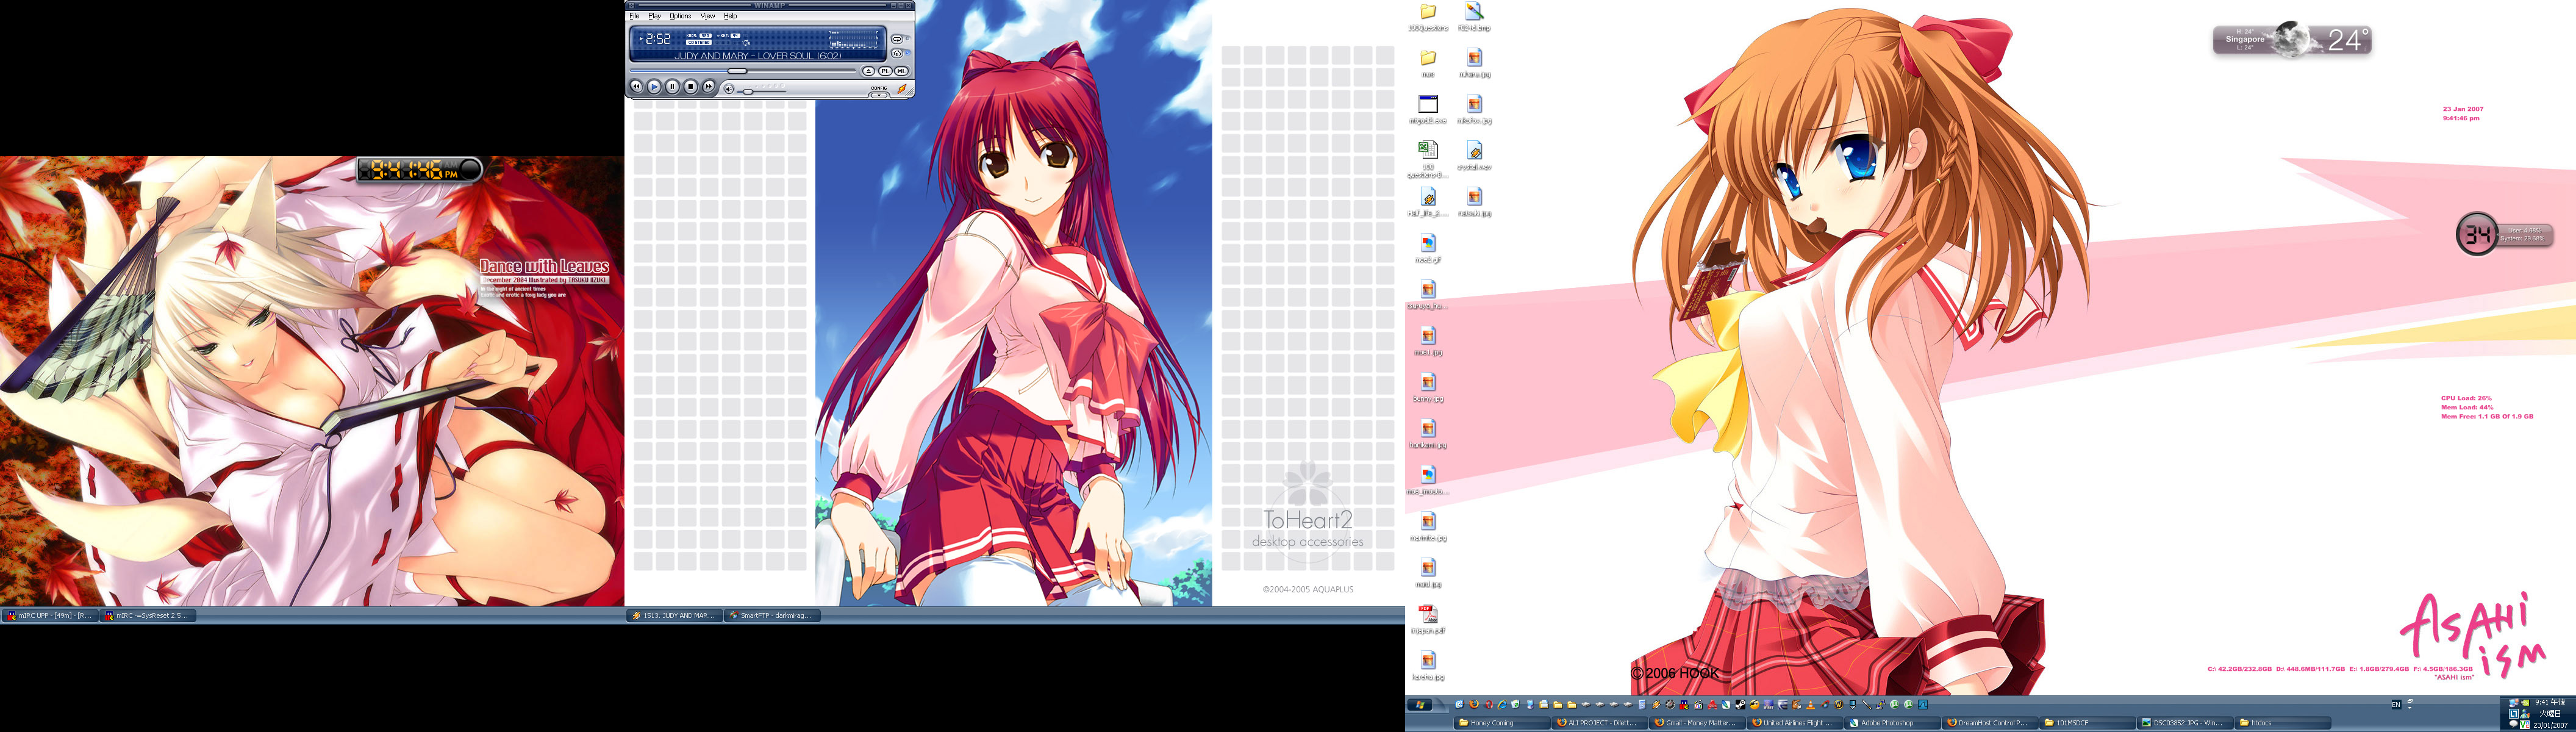
Task: Click the Winamp eject/open file button
Action: pyautogui.click(x=869, y=71)
